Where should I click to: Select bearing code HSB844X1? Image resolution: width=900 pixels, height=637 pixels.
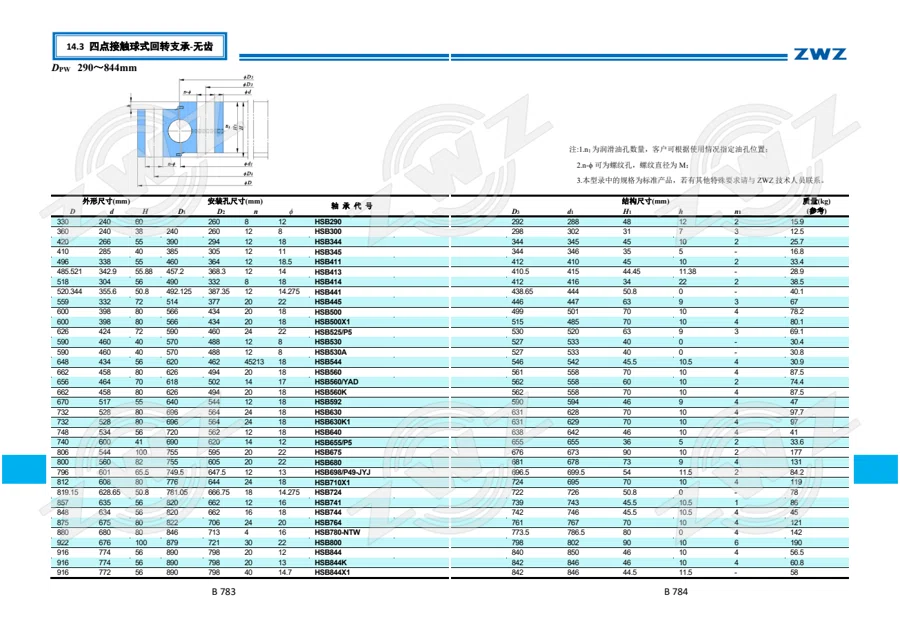coord(332,573)
